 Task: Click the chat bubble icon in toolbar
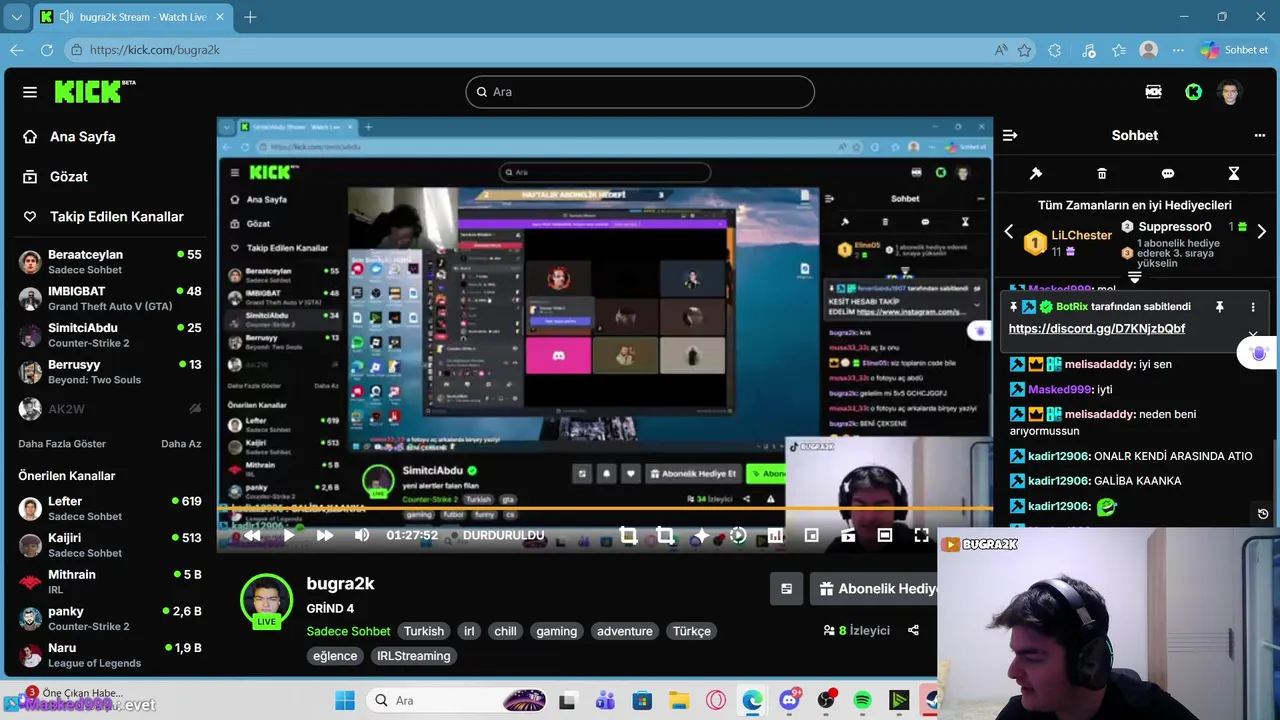(x=1168, y=174)
